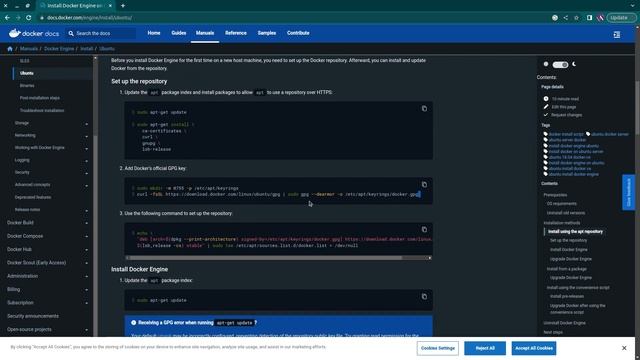The image size is (640, 360).
Task: Click Accept All Cookies button
Action: [534, 348]
